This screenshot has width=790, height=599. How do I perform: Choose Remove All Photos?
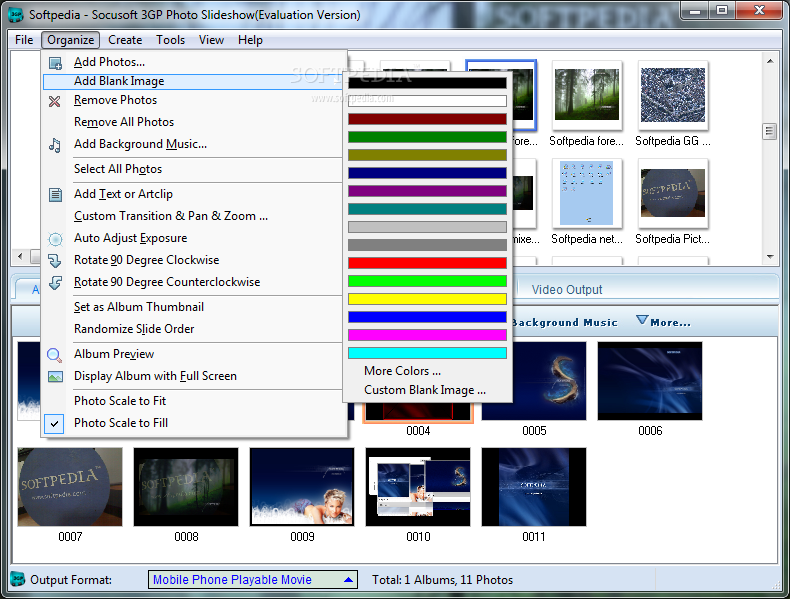(x=124, y=122)
